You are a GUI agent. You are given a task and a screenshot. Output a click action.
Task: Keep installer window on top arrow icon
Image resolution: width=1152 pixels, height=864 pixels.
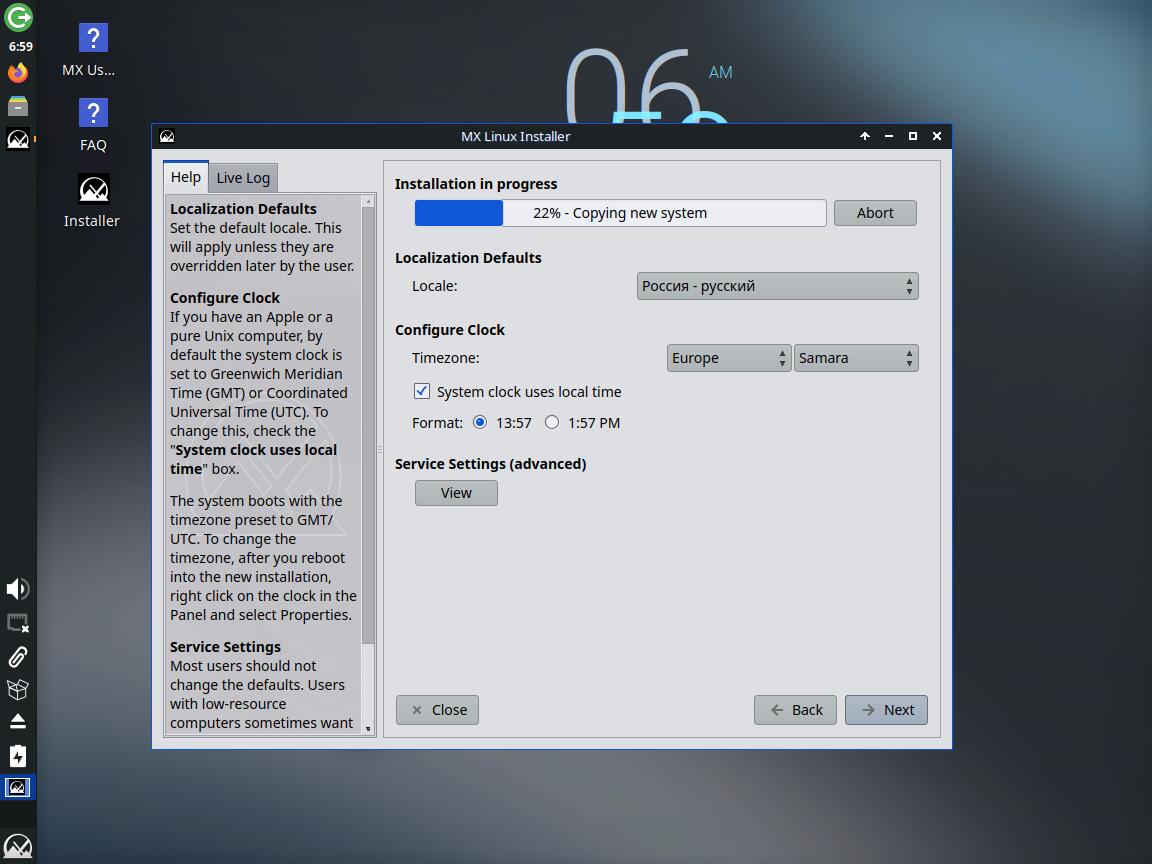(865, 136)
